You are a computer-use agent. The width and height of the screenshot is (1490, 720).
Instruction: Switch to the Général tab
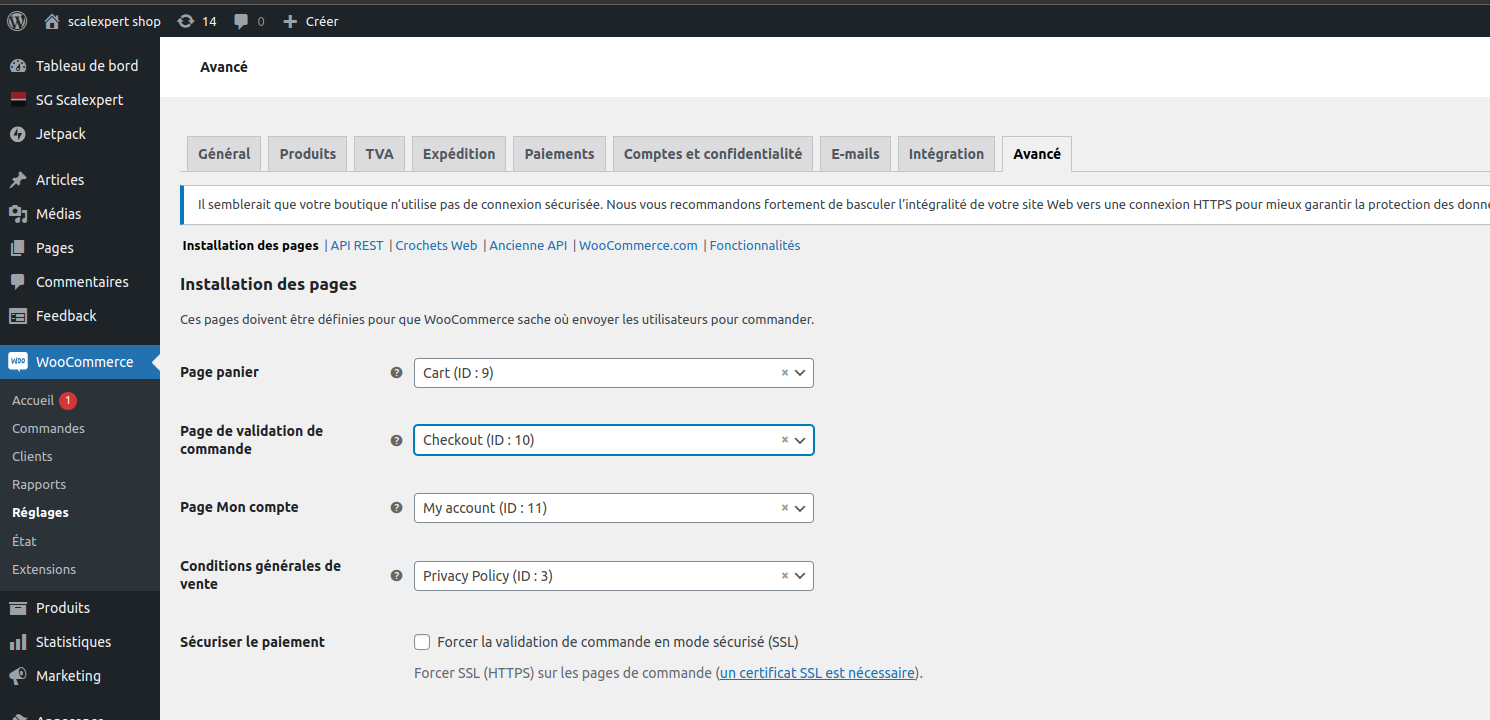(224, 154)
